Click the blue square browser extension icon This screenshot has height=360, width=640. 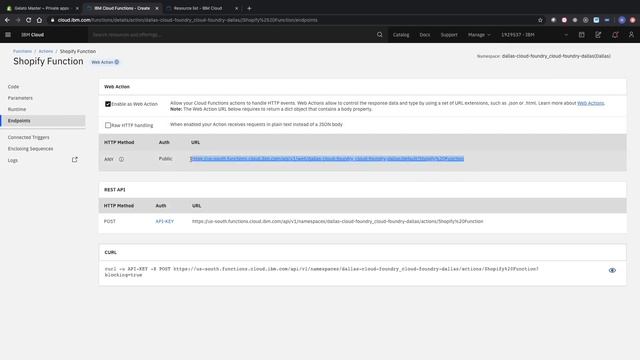(596, 20)
